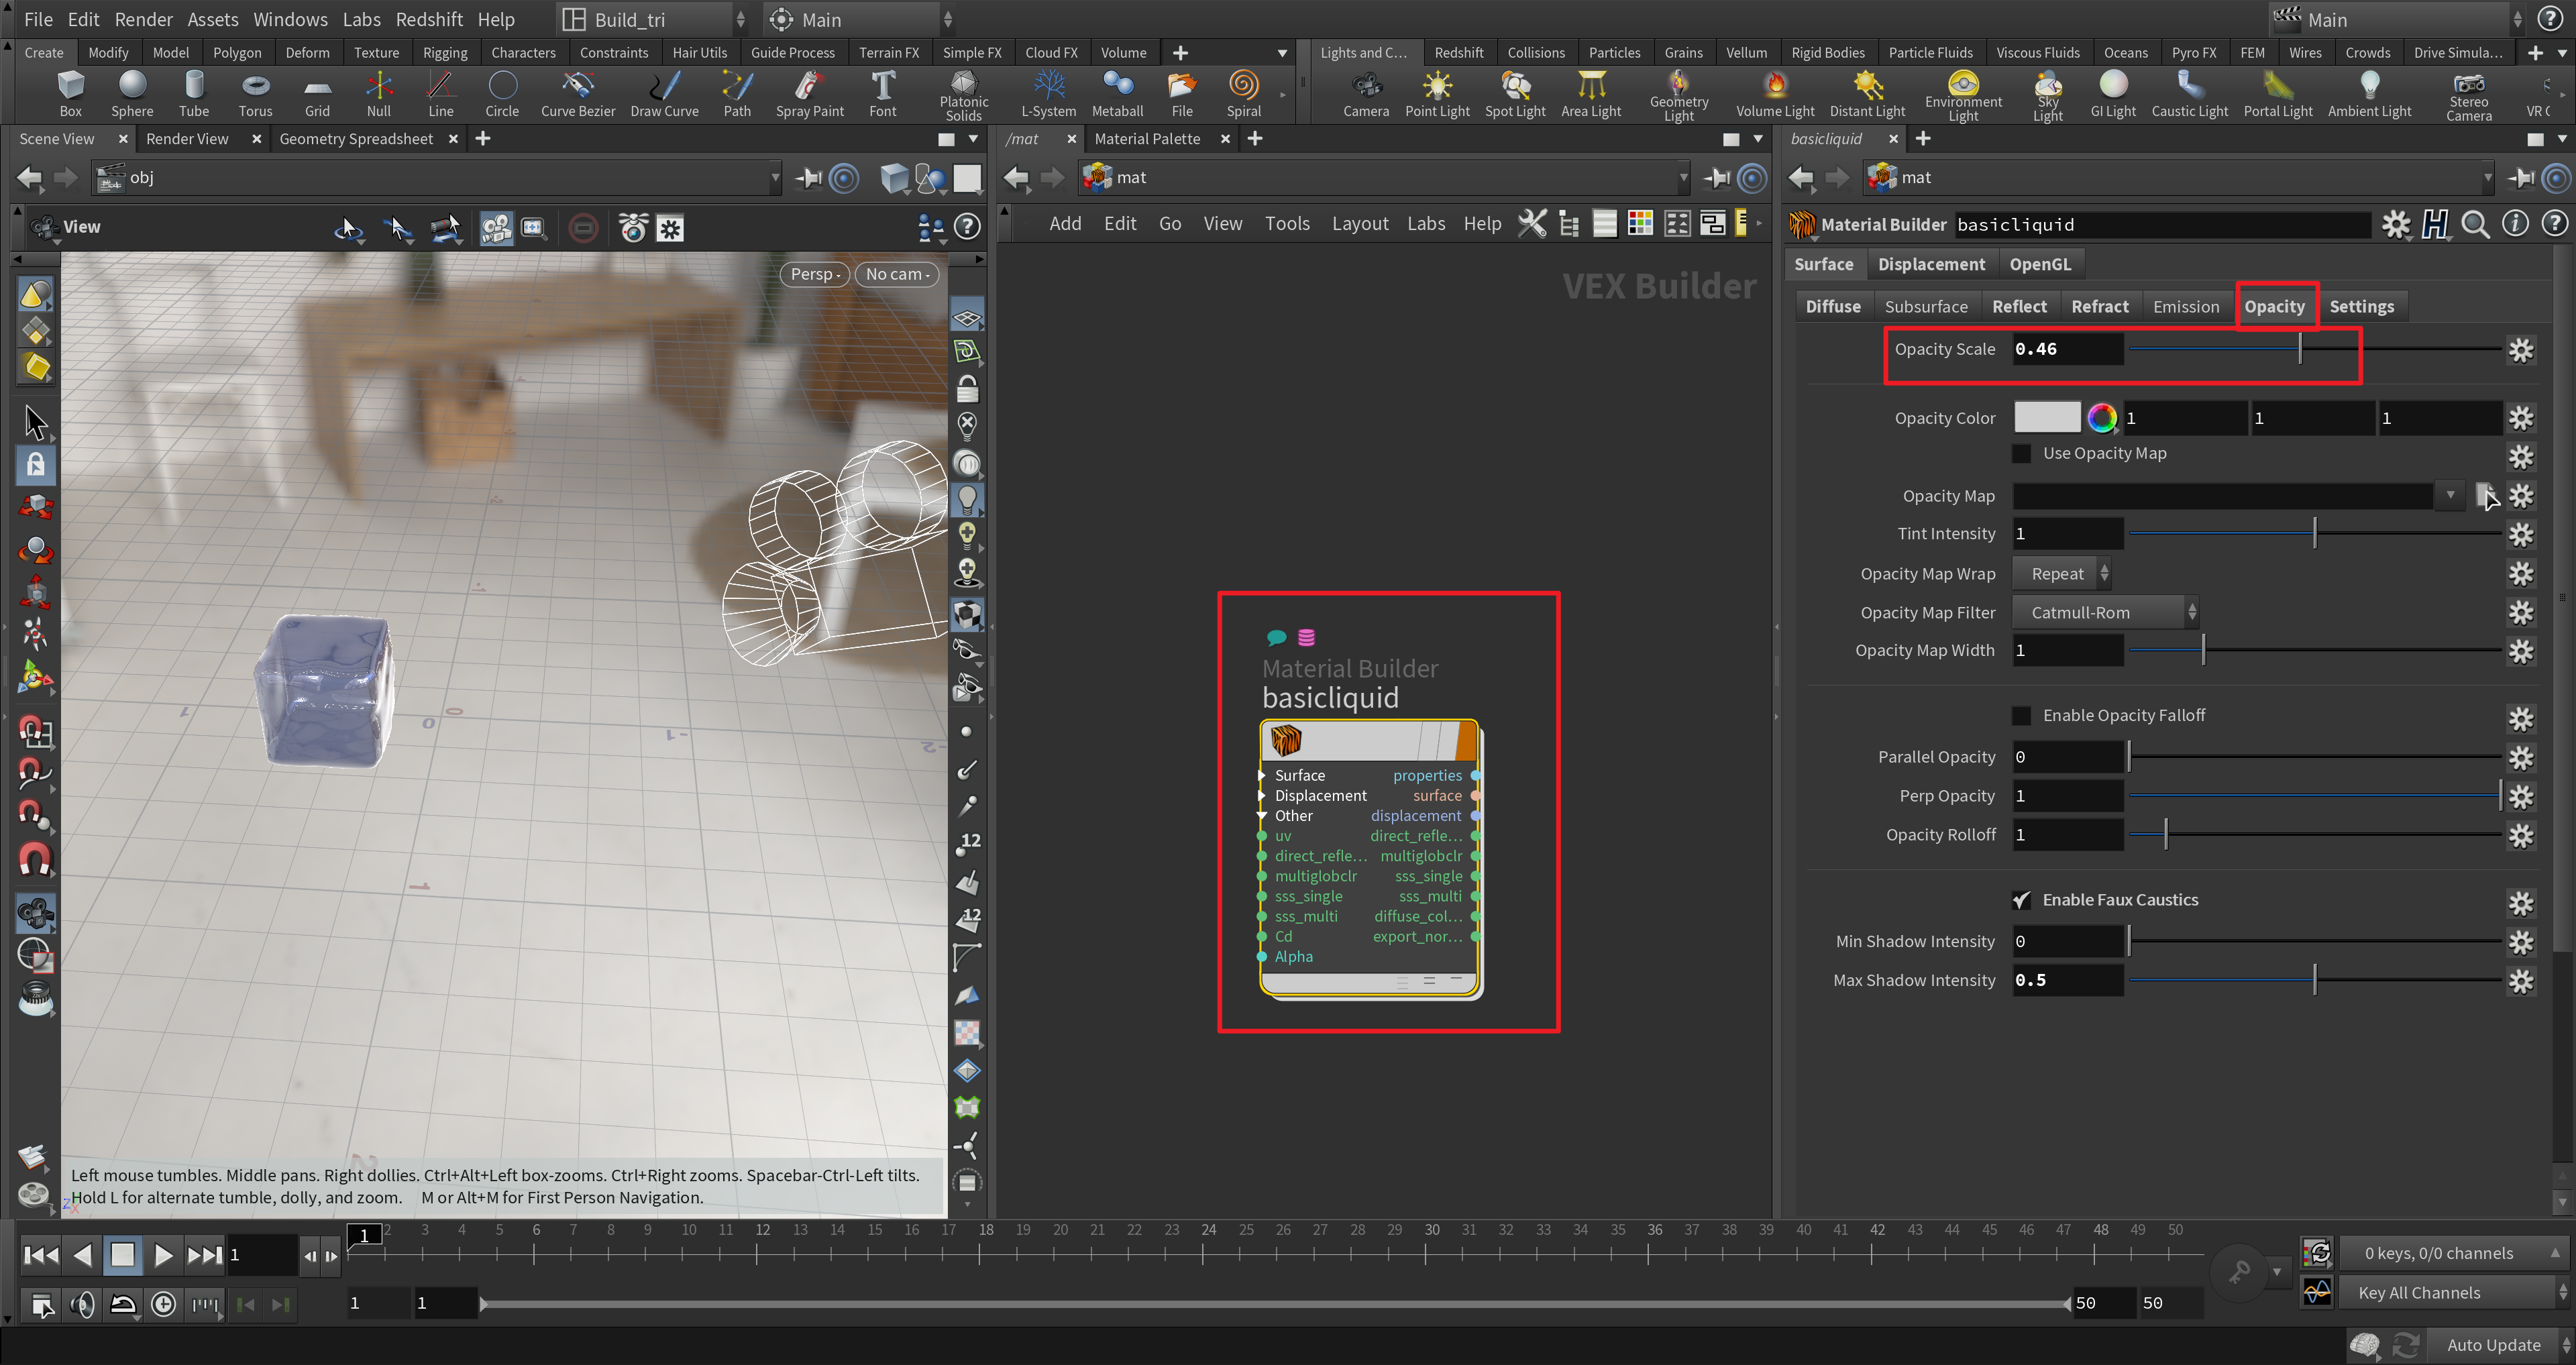Screen dimensions: 2576x1365
Task: Click the Opacity Color swatch
Action: tap(2045, 417)
